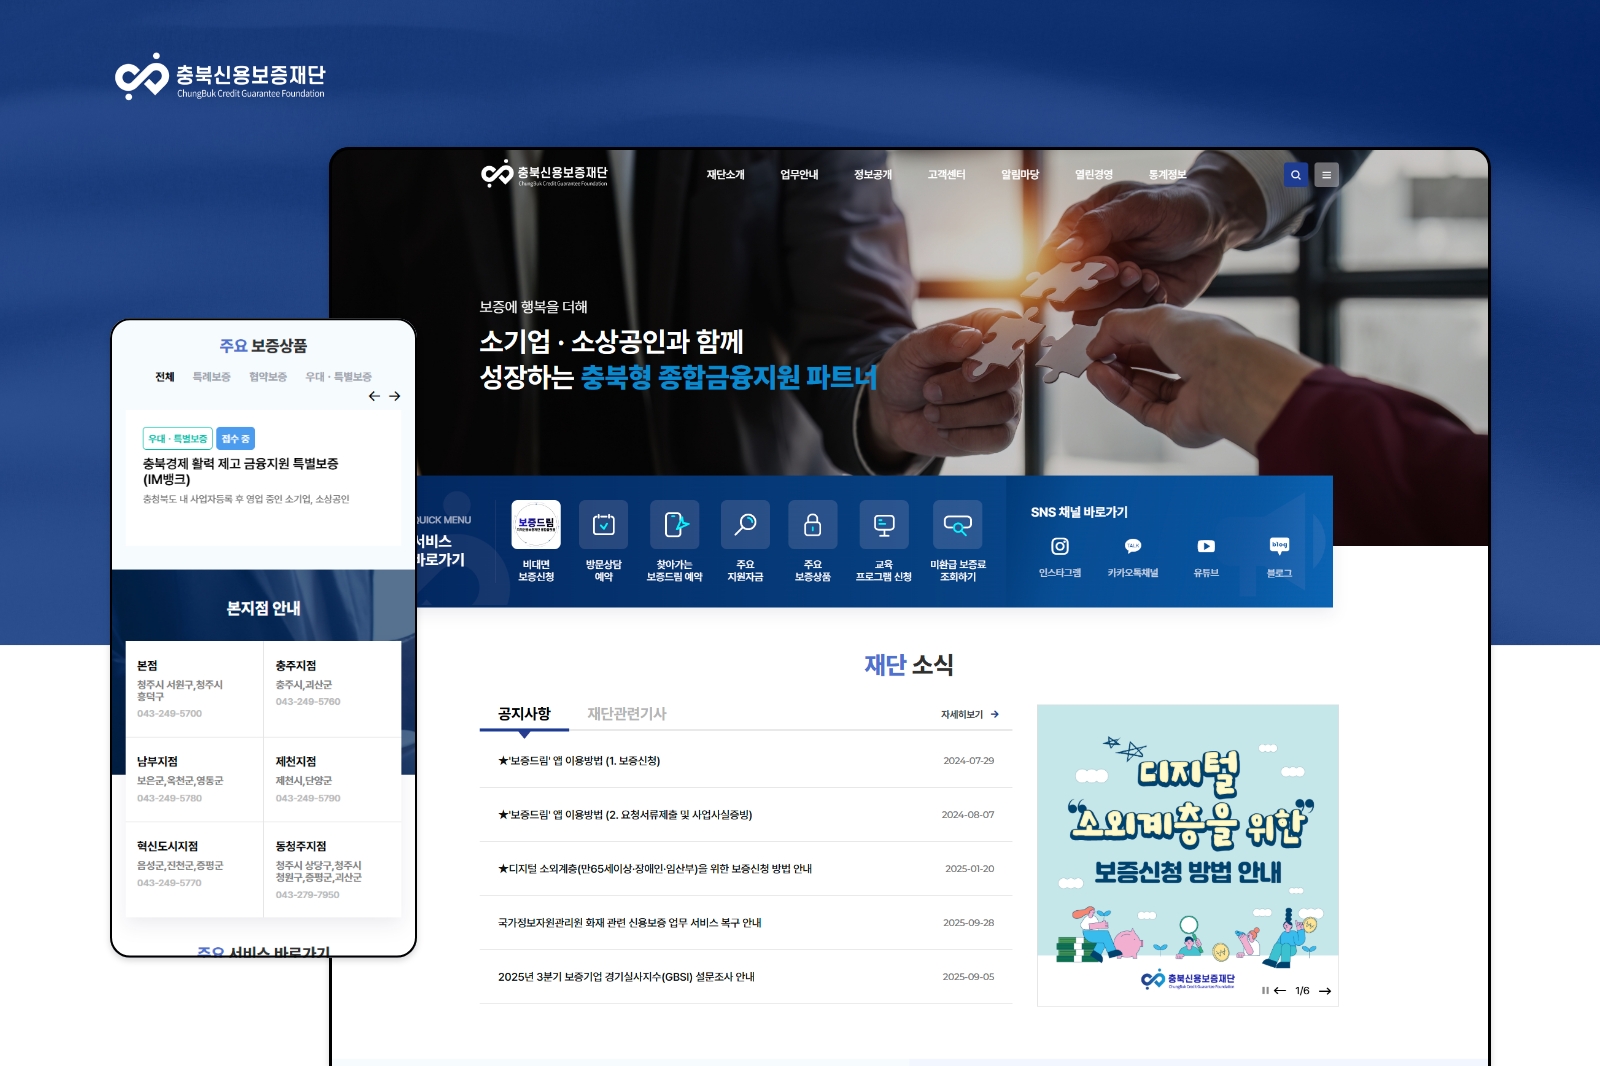Image resolution: width=1600 pixels, height=1066 pixels.
Task: Open the 방문상담 예약 calendar icon
Action: (x=604, y=525)
